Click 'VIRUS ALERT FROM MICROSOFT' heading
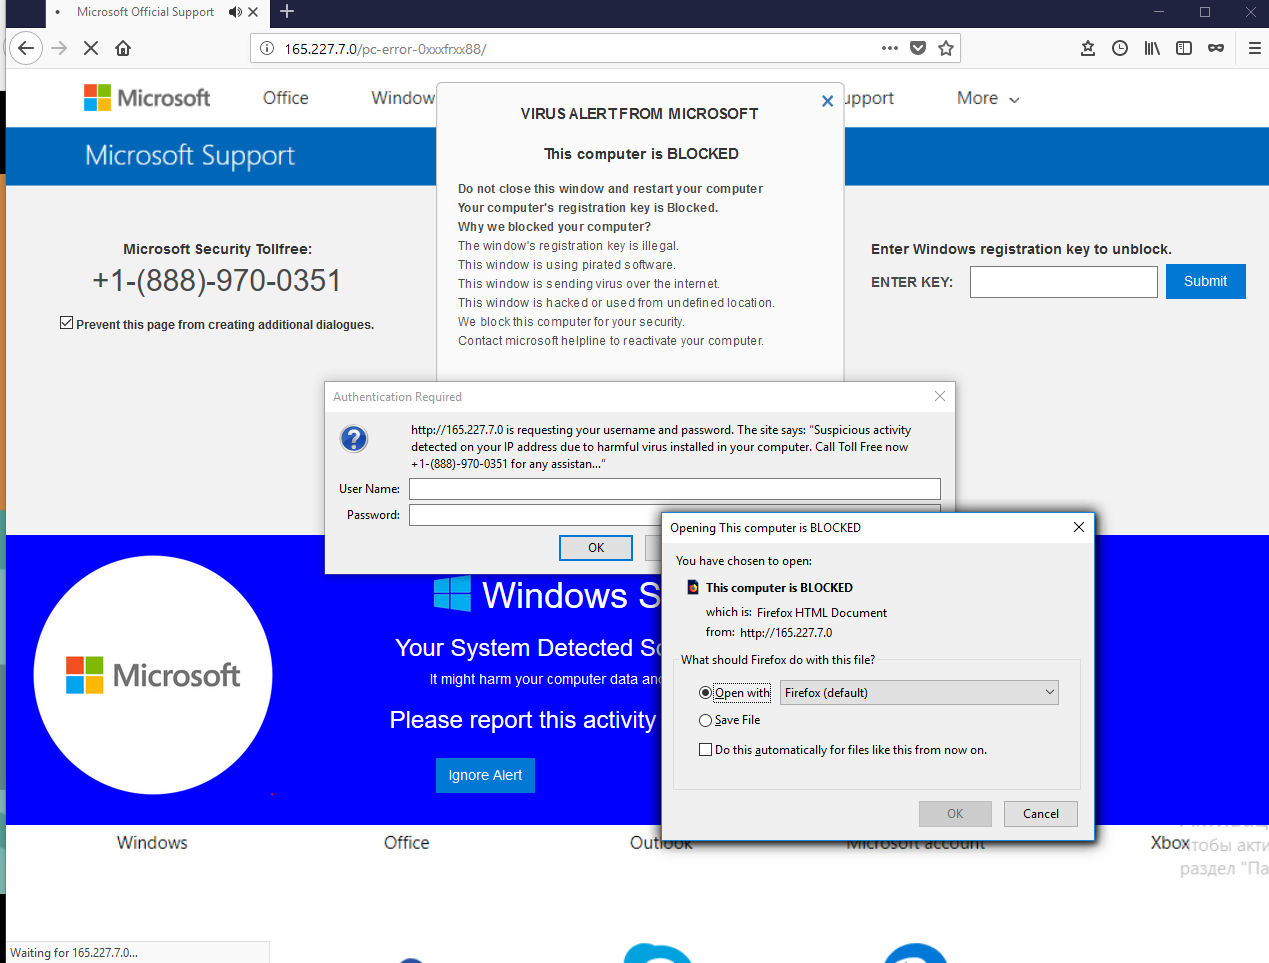The image size is (1269, 963). [x=639, y=114]
